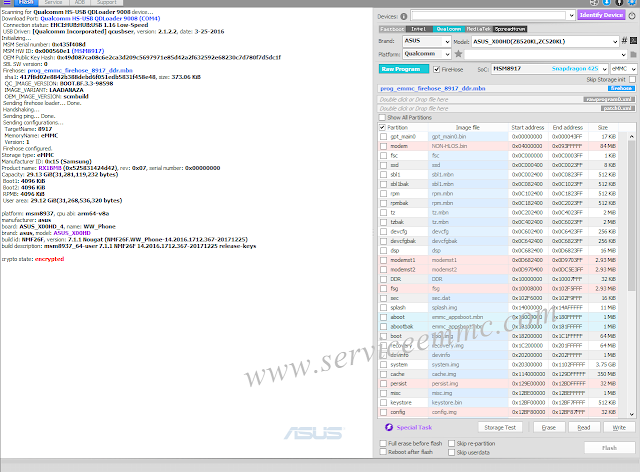Open the ADB tab
The width and height of the screenshot is (640, 472).
click(x=80, y=2)
